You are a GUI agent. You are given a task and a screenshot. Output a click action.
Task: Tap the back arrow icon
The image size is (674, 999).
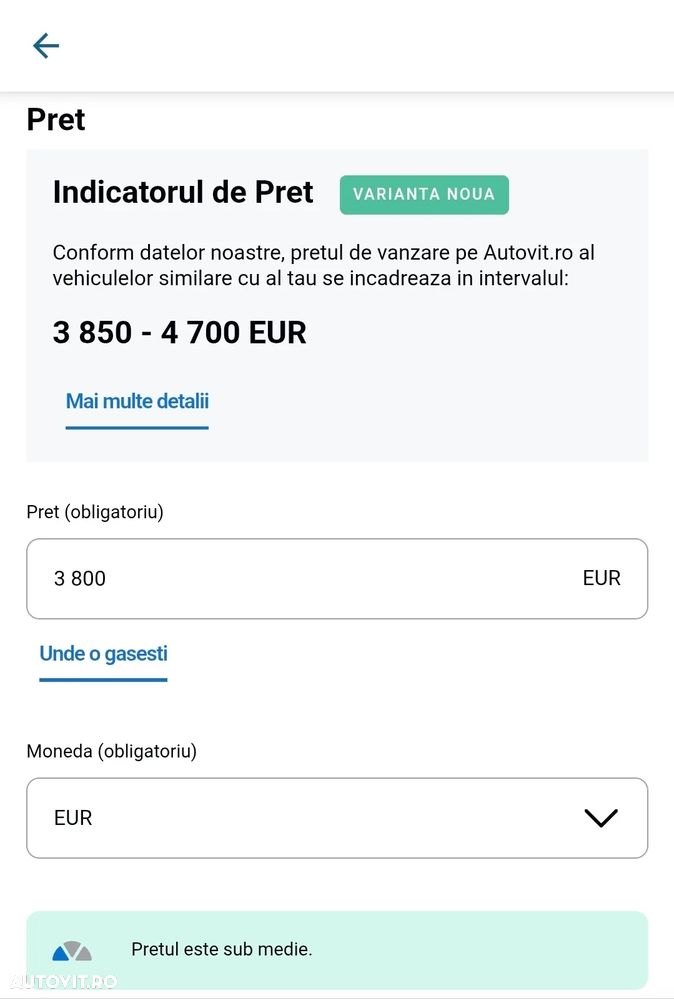point(46,46)
